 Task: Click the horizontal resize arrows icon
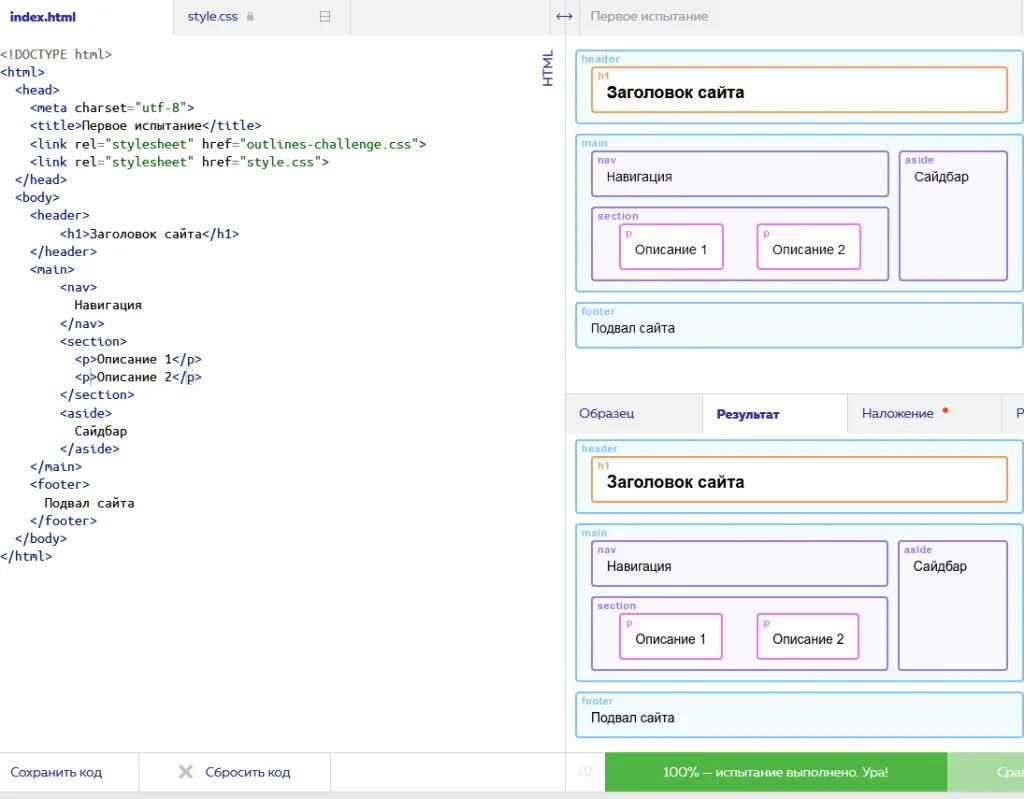coord(564,17)
